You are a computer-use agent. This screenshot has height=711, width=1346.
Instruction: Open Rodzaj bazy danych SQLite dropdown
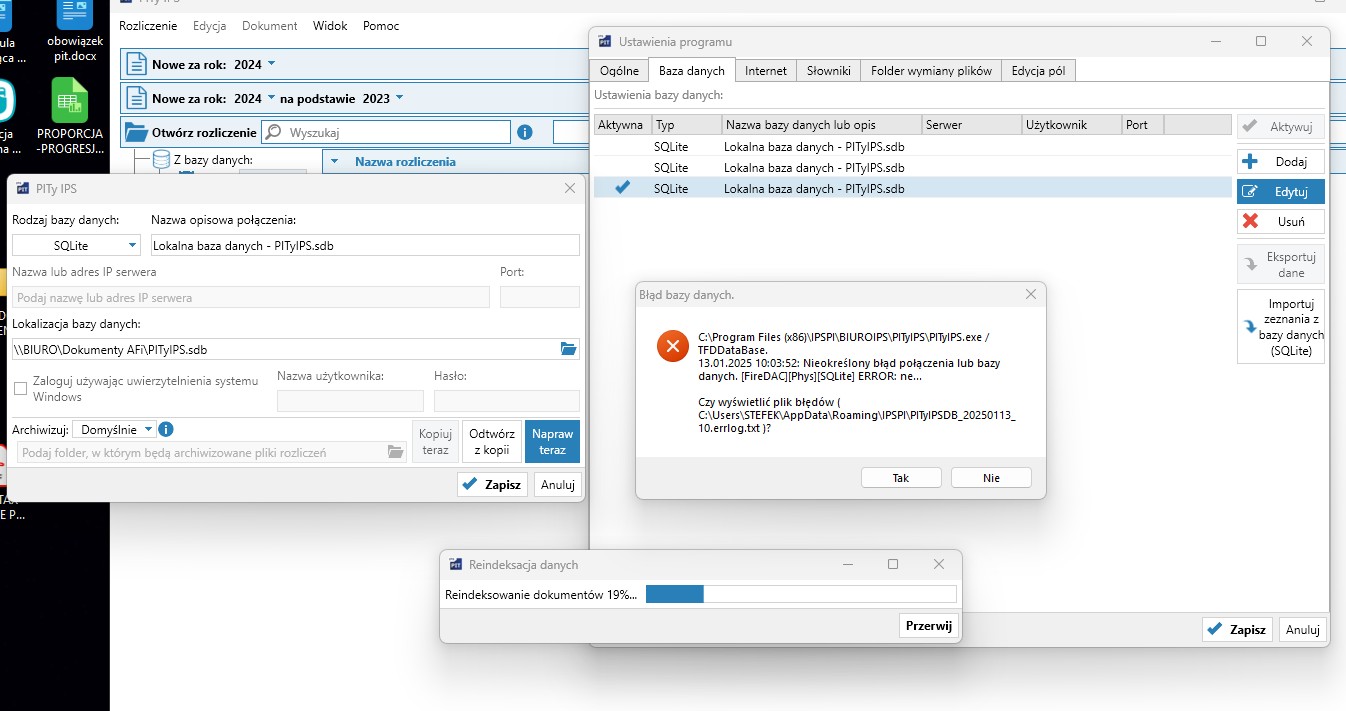click(77, 245)
